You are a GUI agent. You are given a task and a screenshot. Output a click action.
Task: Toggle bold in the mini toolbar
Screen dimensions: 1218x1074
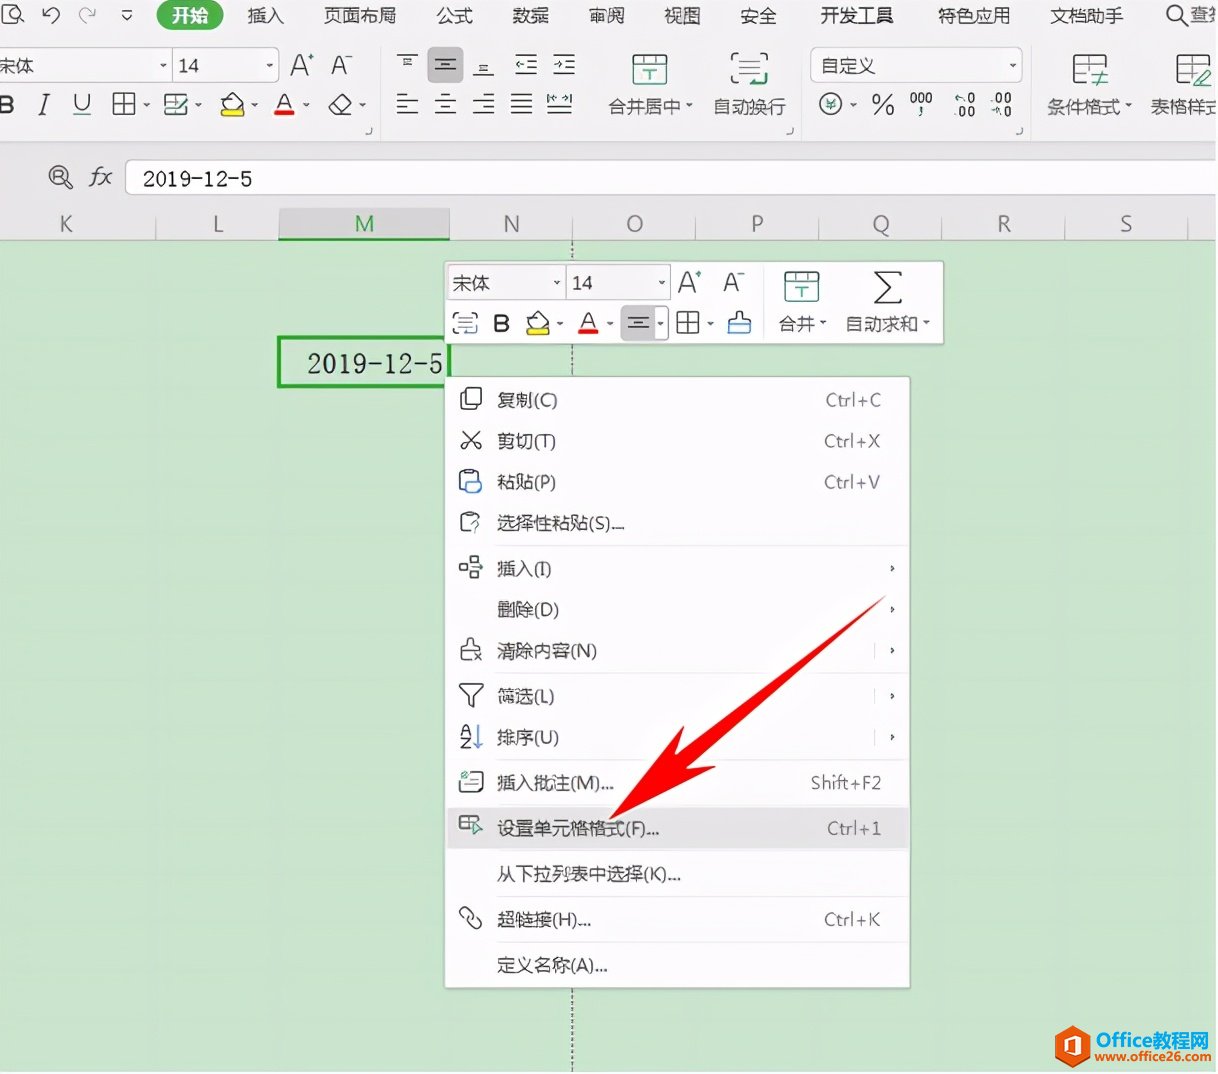[502, 323]
